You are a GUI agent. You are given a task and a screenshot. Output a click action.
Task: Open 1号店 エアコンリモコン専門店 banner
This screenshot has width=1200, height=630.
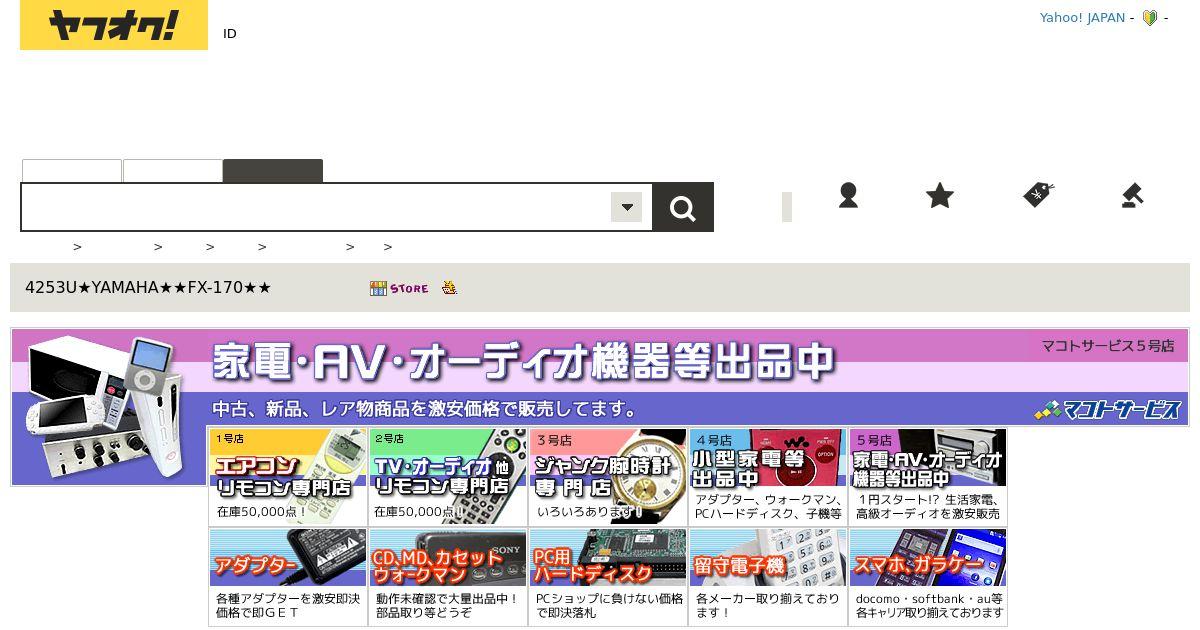[x=288, y=477]
